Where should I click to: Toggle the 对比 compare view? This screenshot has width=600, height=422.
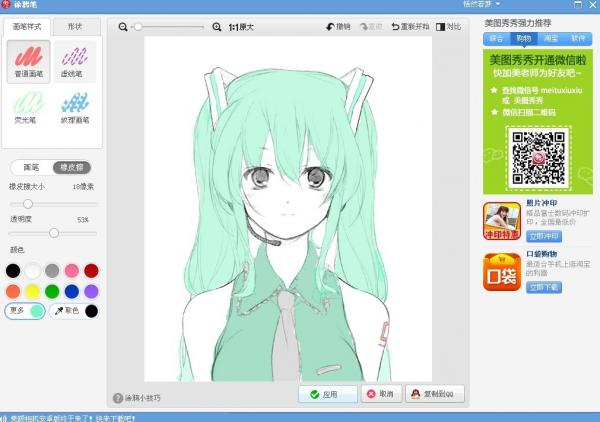tap(448, 27)
